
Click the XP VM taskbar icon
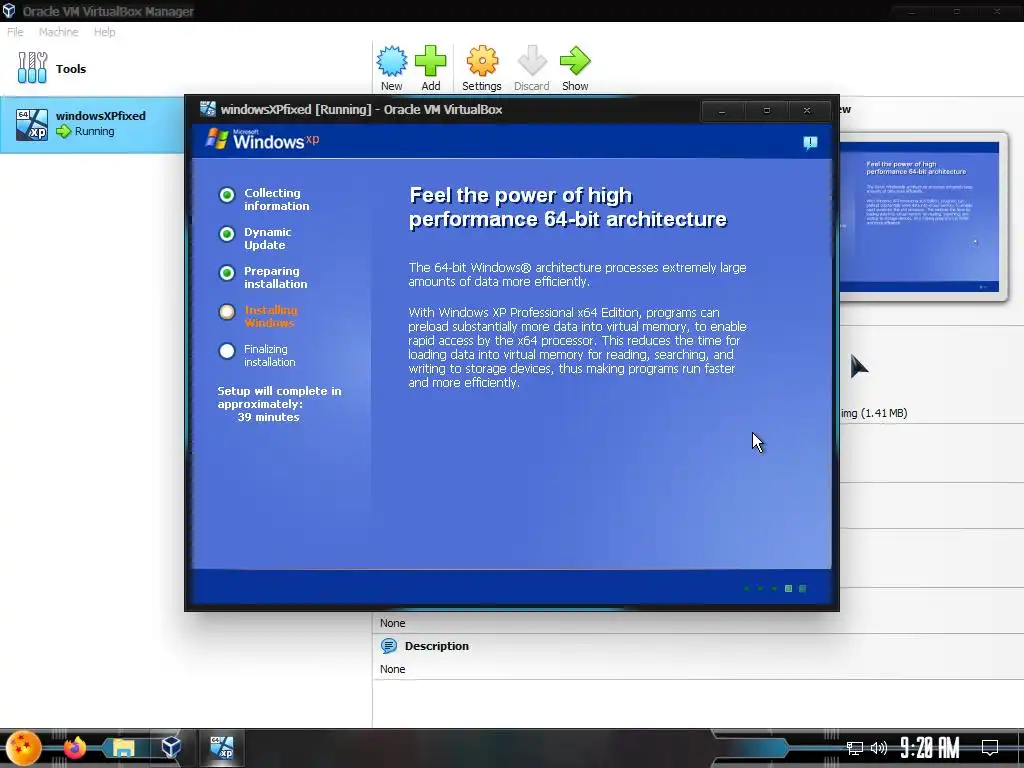click(x=221, y=747)
